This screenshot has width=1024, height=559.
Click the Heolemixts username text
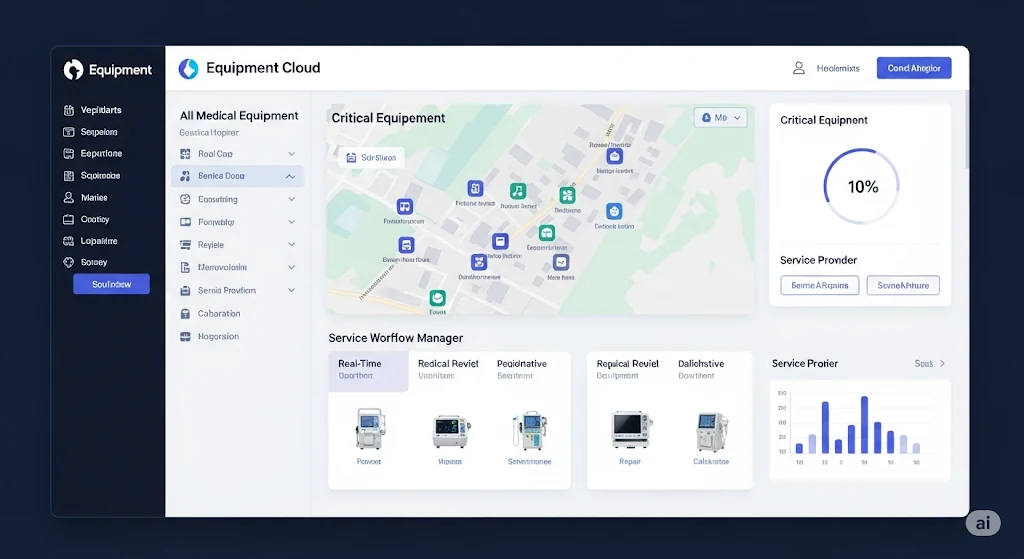pos(838,68)
